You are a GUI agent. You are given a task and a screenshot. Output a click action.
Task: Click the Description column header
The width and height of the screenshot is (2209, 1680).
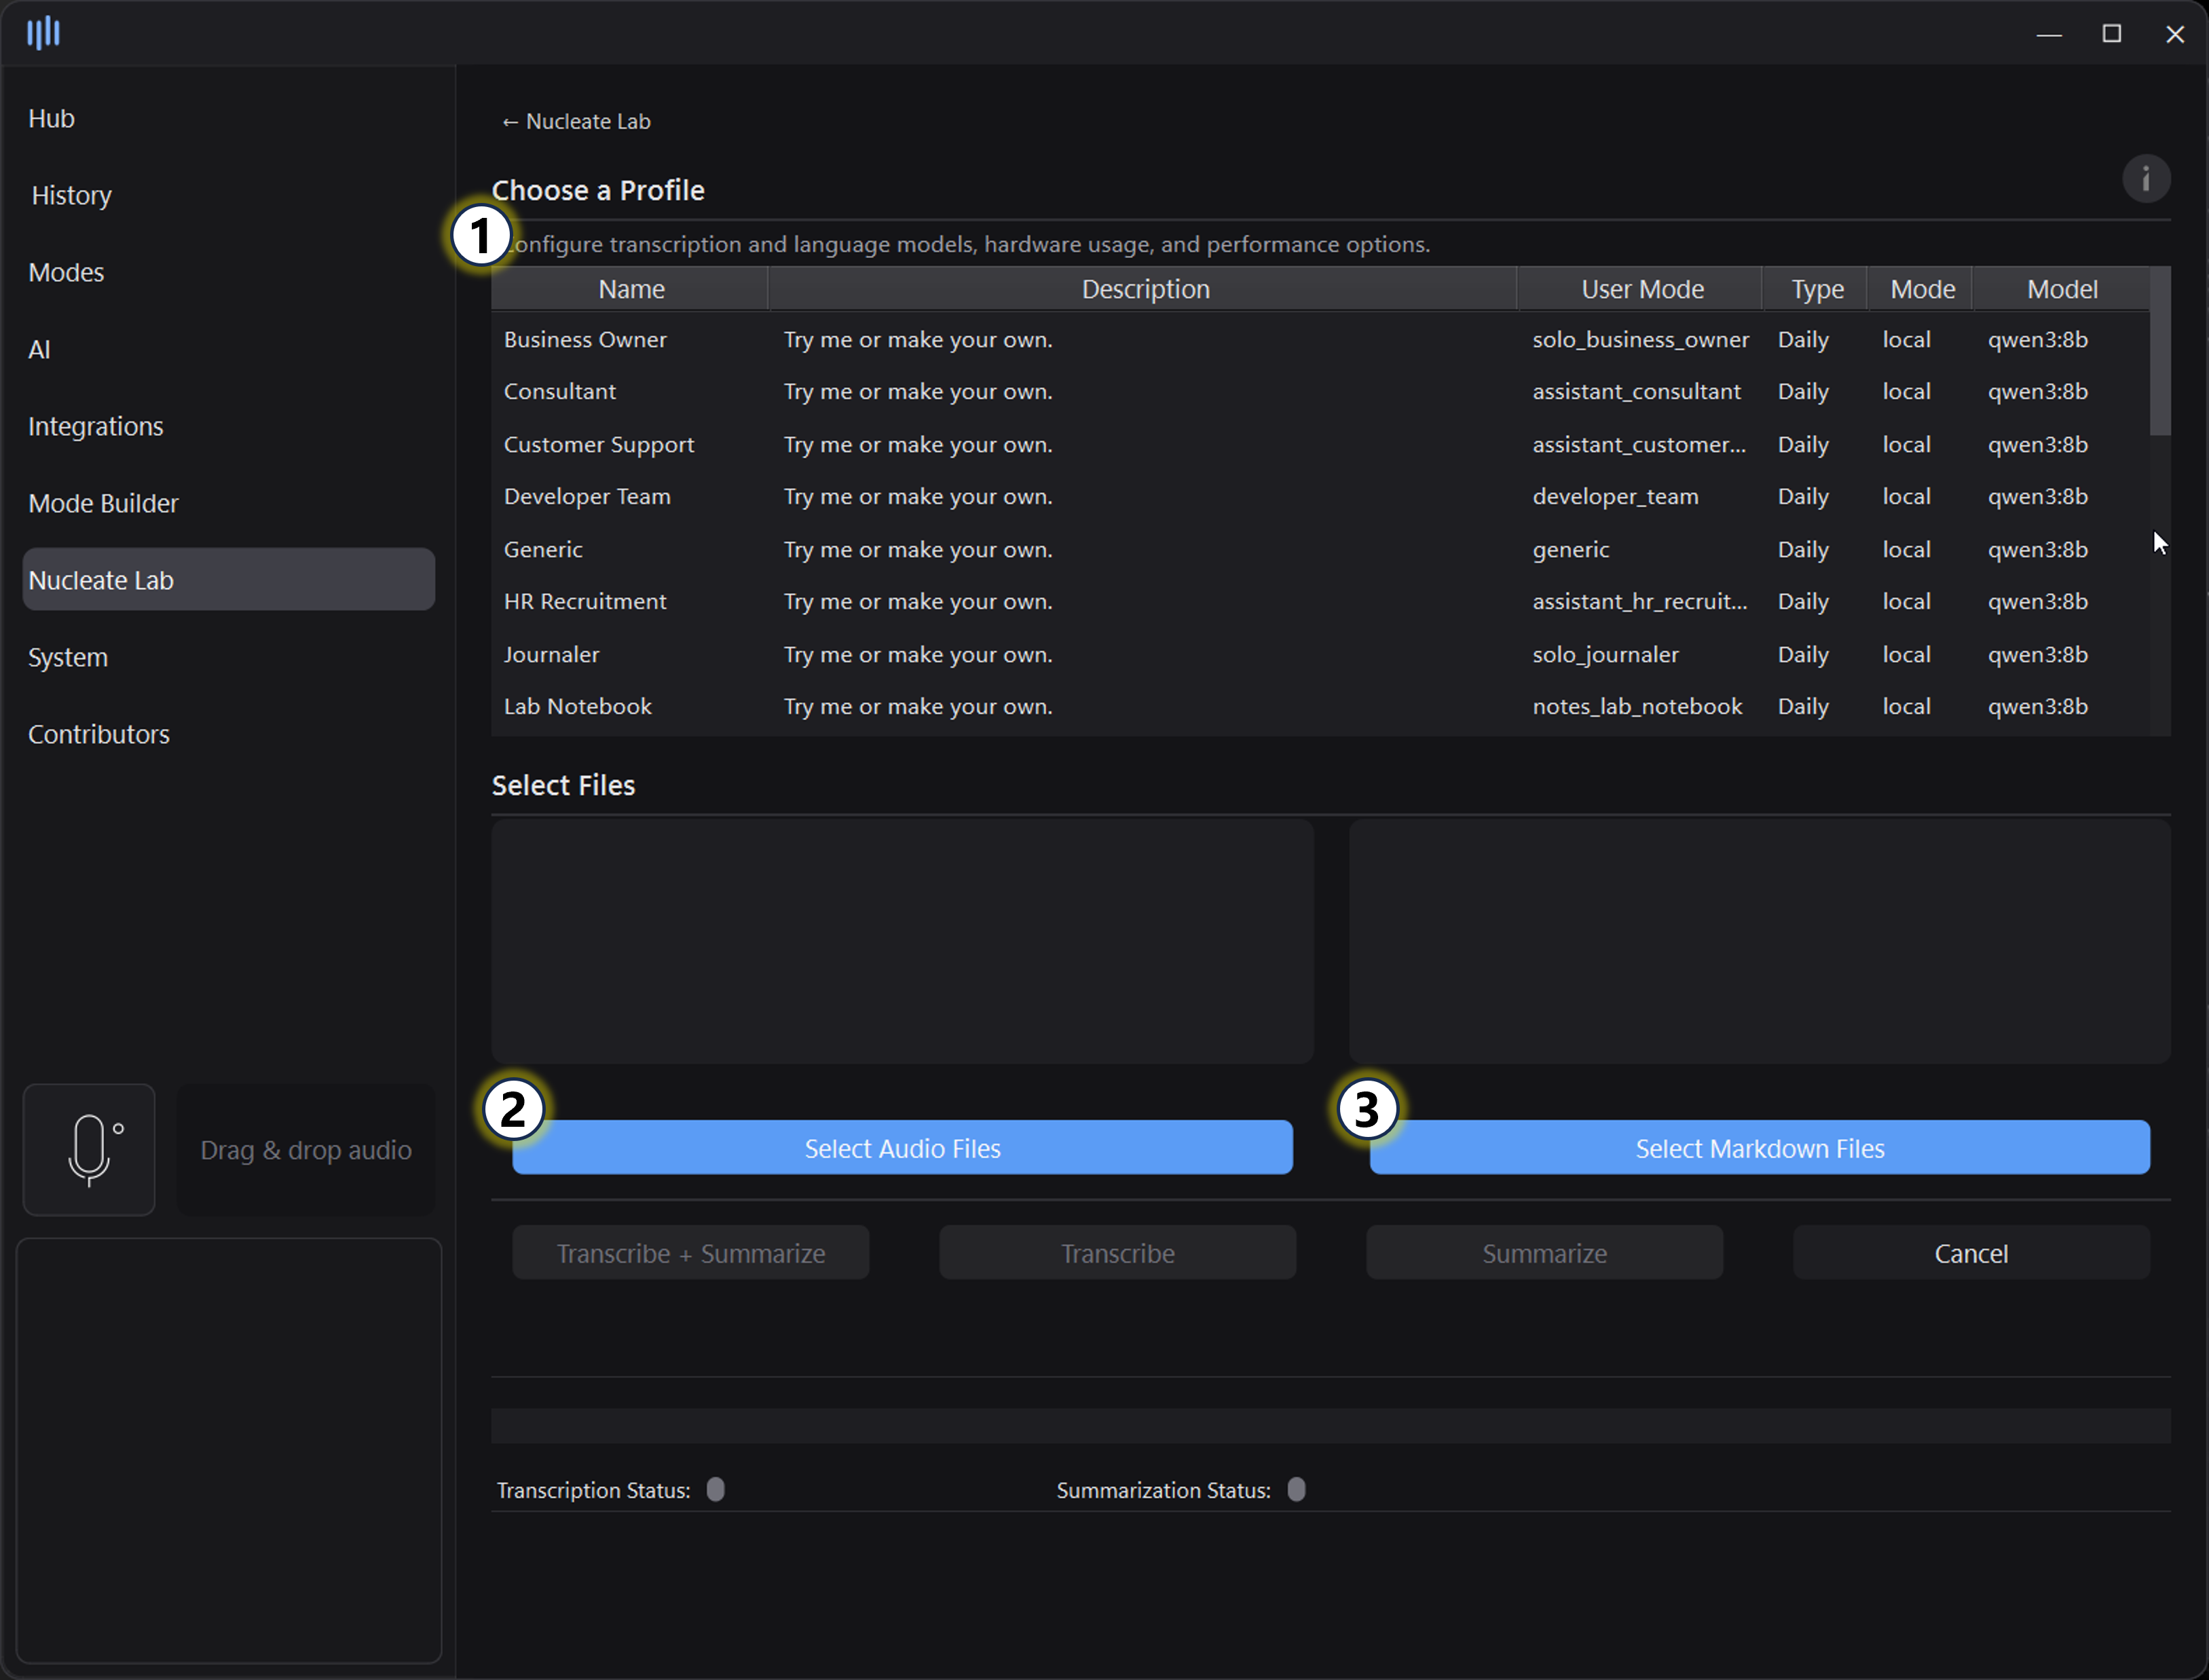pos(1144,289)
